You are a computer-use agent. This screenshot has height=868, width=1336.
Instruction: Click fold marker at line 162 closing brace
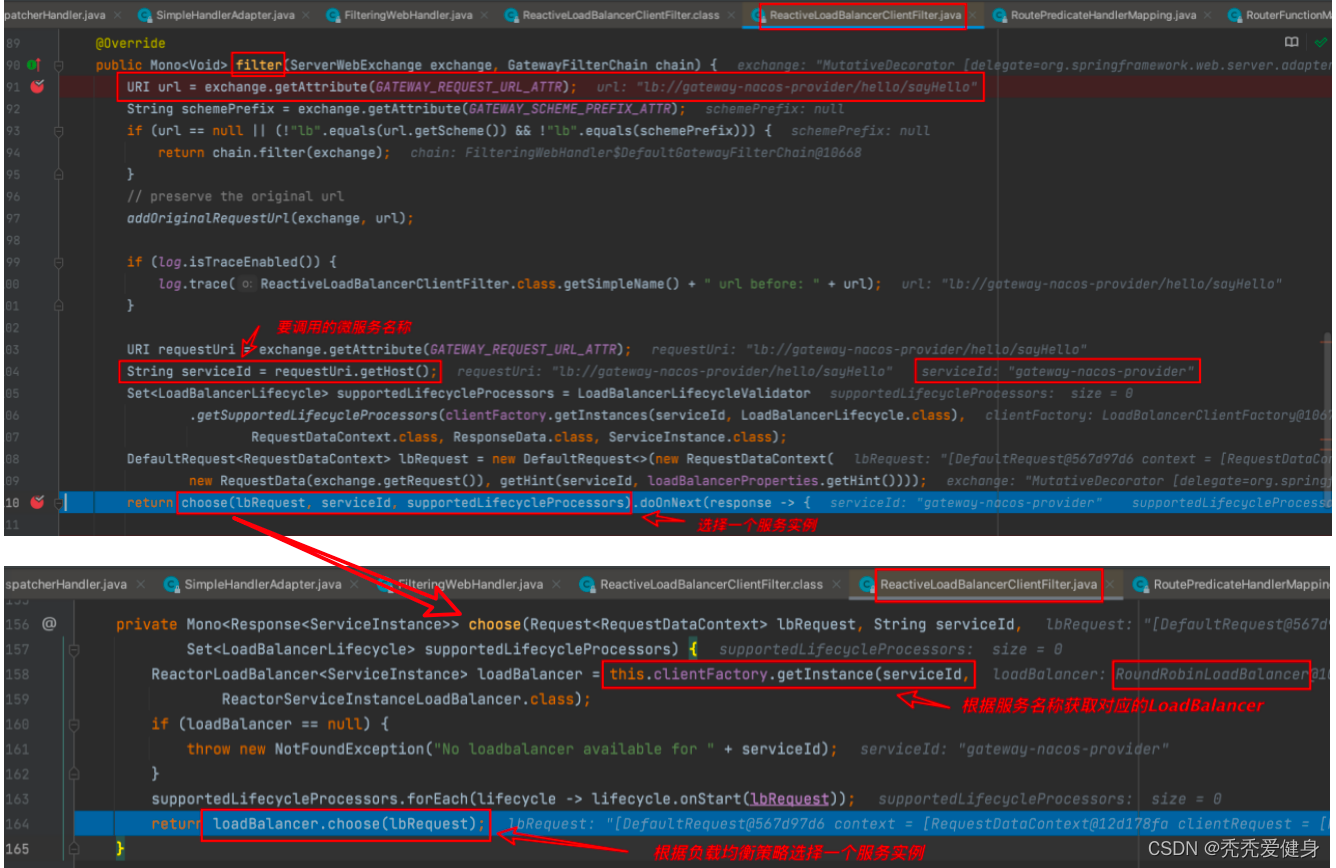(x=74, y=774)
